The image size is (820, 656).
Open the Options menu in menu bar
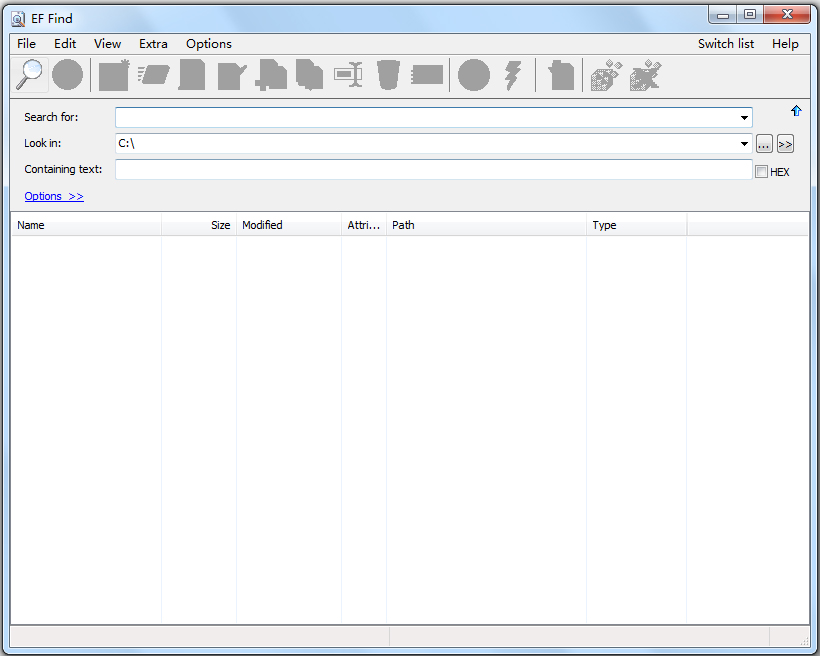pos(209,44)
